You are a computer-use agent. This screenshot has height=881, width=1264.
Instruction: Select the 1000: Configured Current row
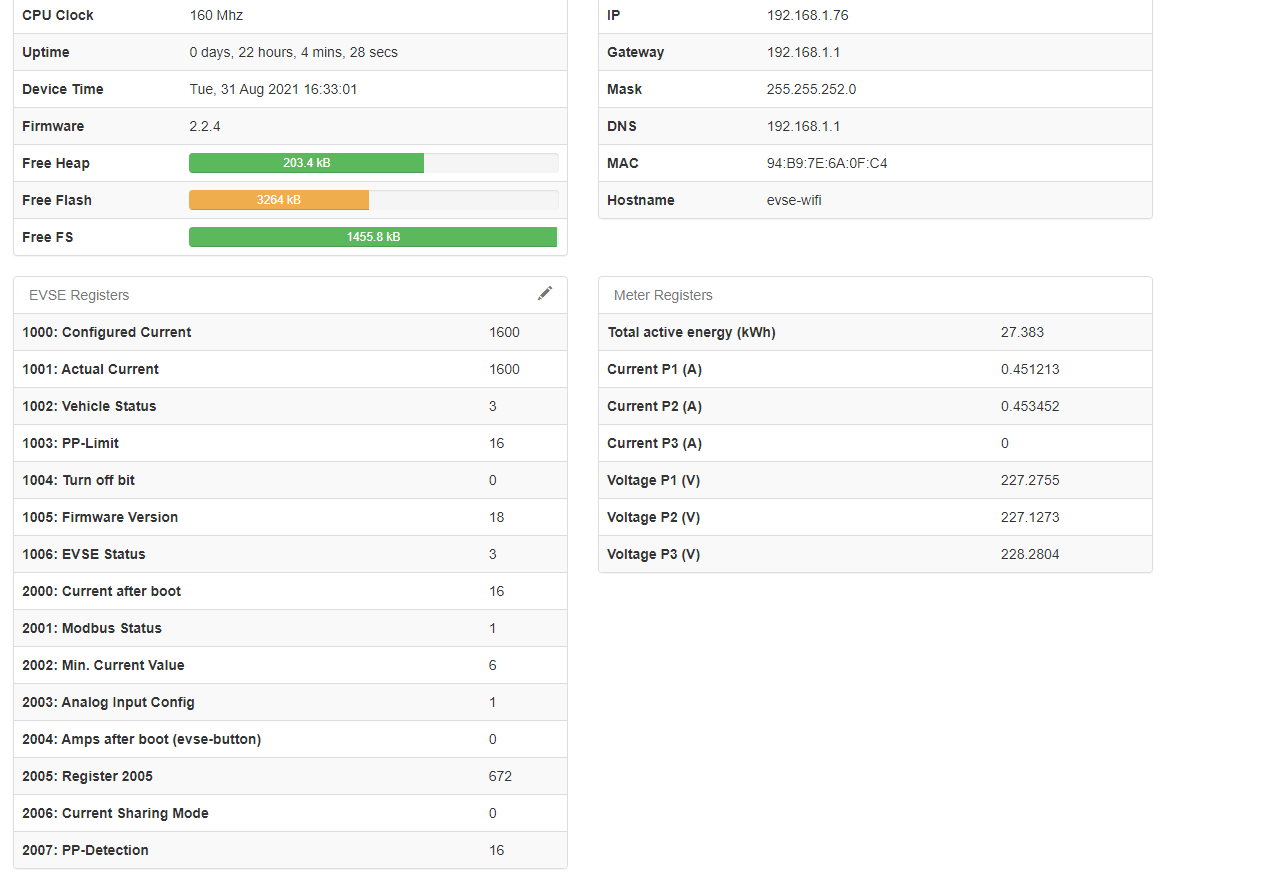290,332
